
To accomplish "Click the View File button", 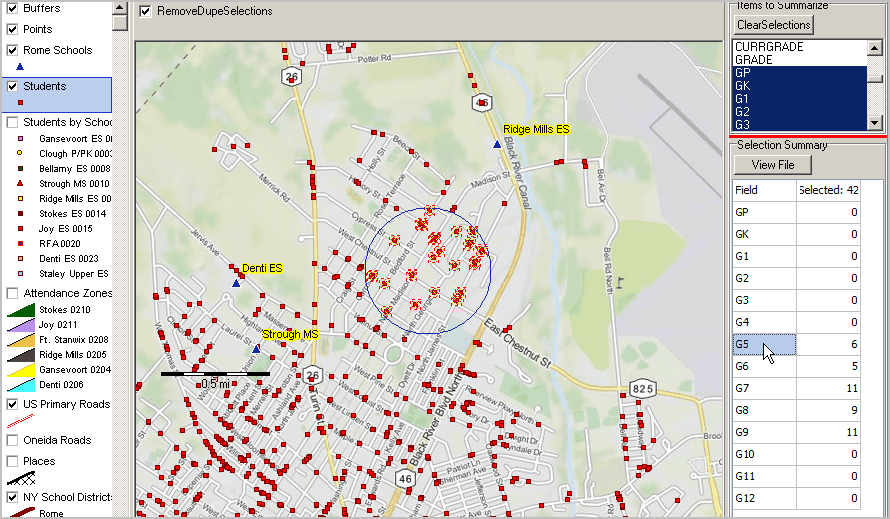I will click(x=773, y=165).
